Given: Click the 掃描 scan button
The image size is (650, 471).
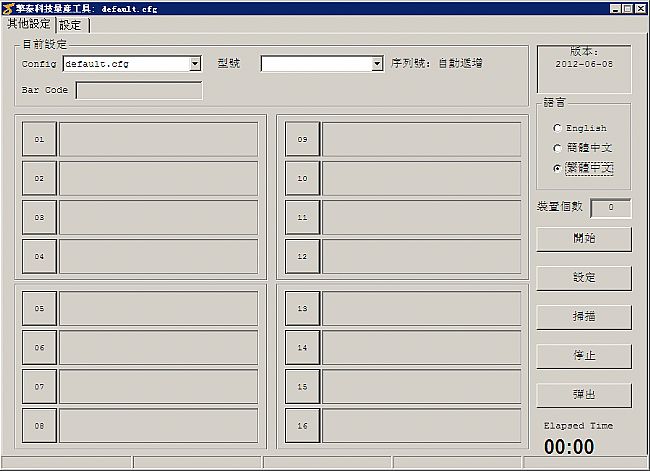Looking at the screenshot, I should [x=584, y=317].
